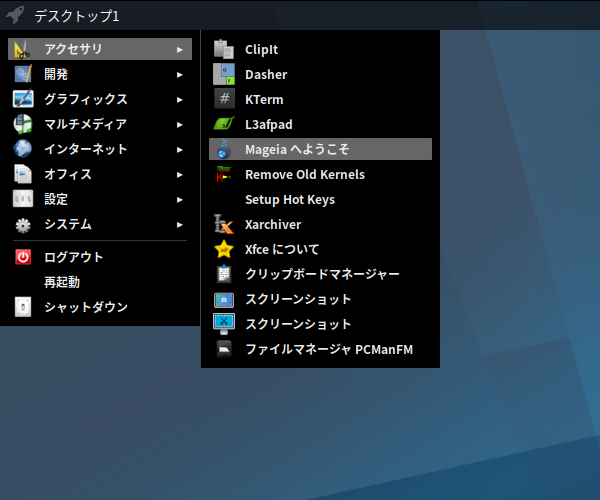Select the マルチメディア text label
The height and width of the screenshot is (500, 600).
click(85, 124)
